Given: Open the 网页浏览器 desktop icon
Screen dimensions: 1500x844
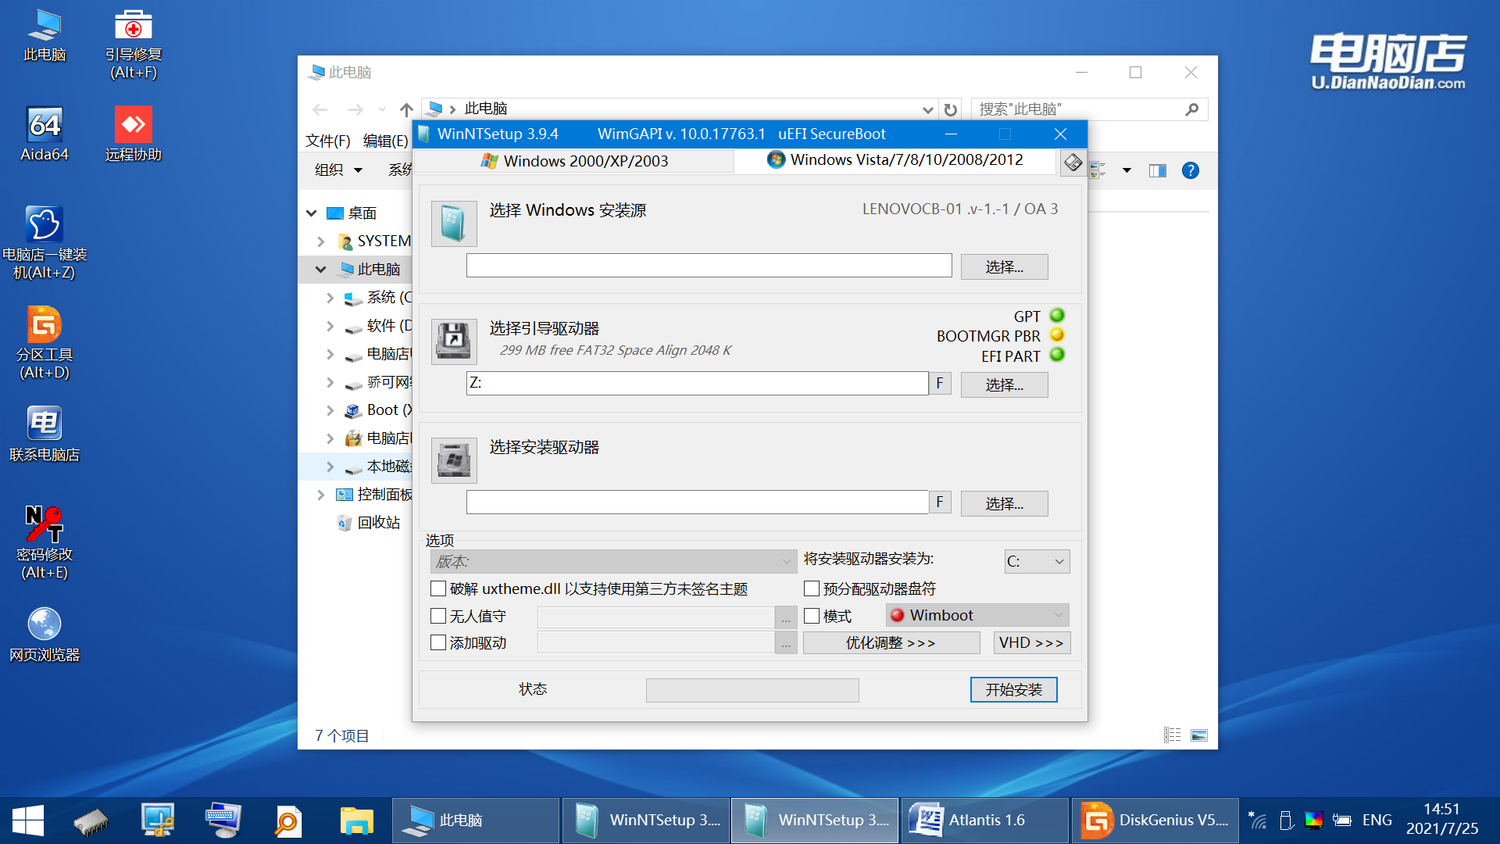Looking at the screenshot, I should 44,634.
